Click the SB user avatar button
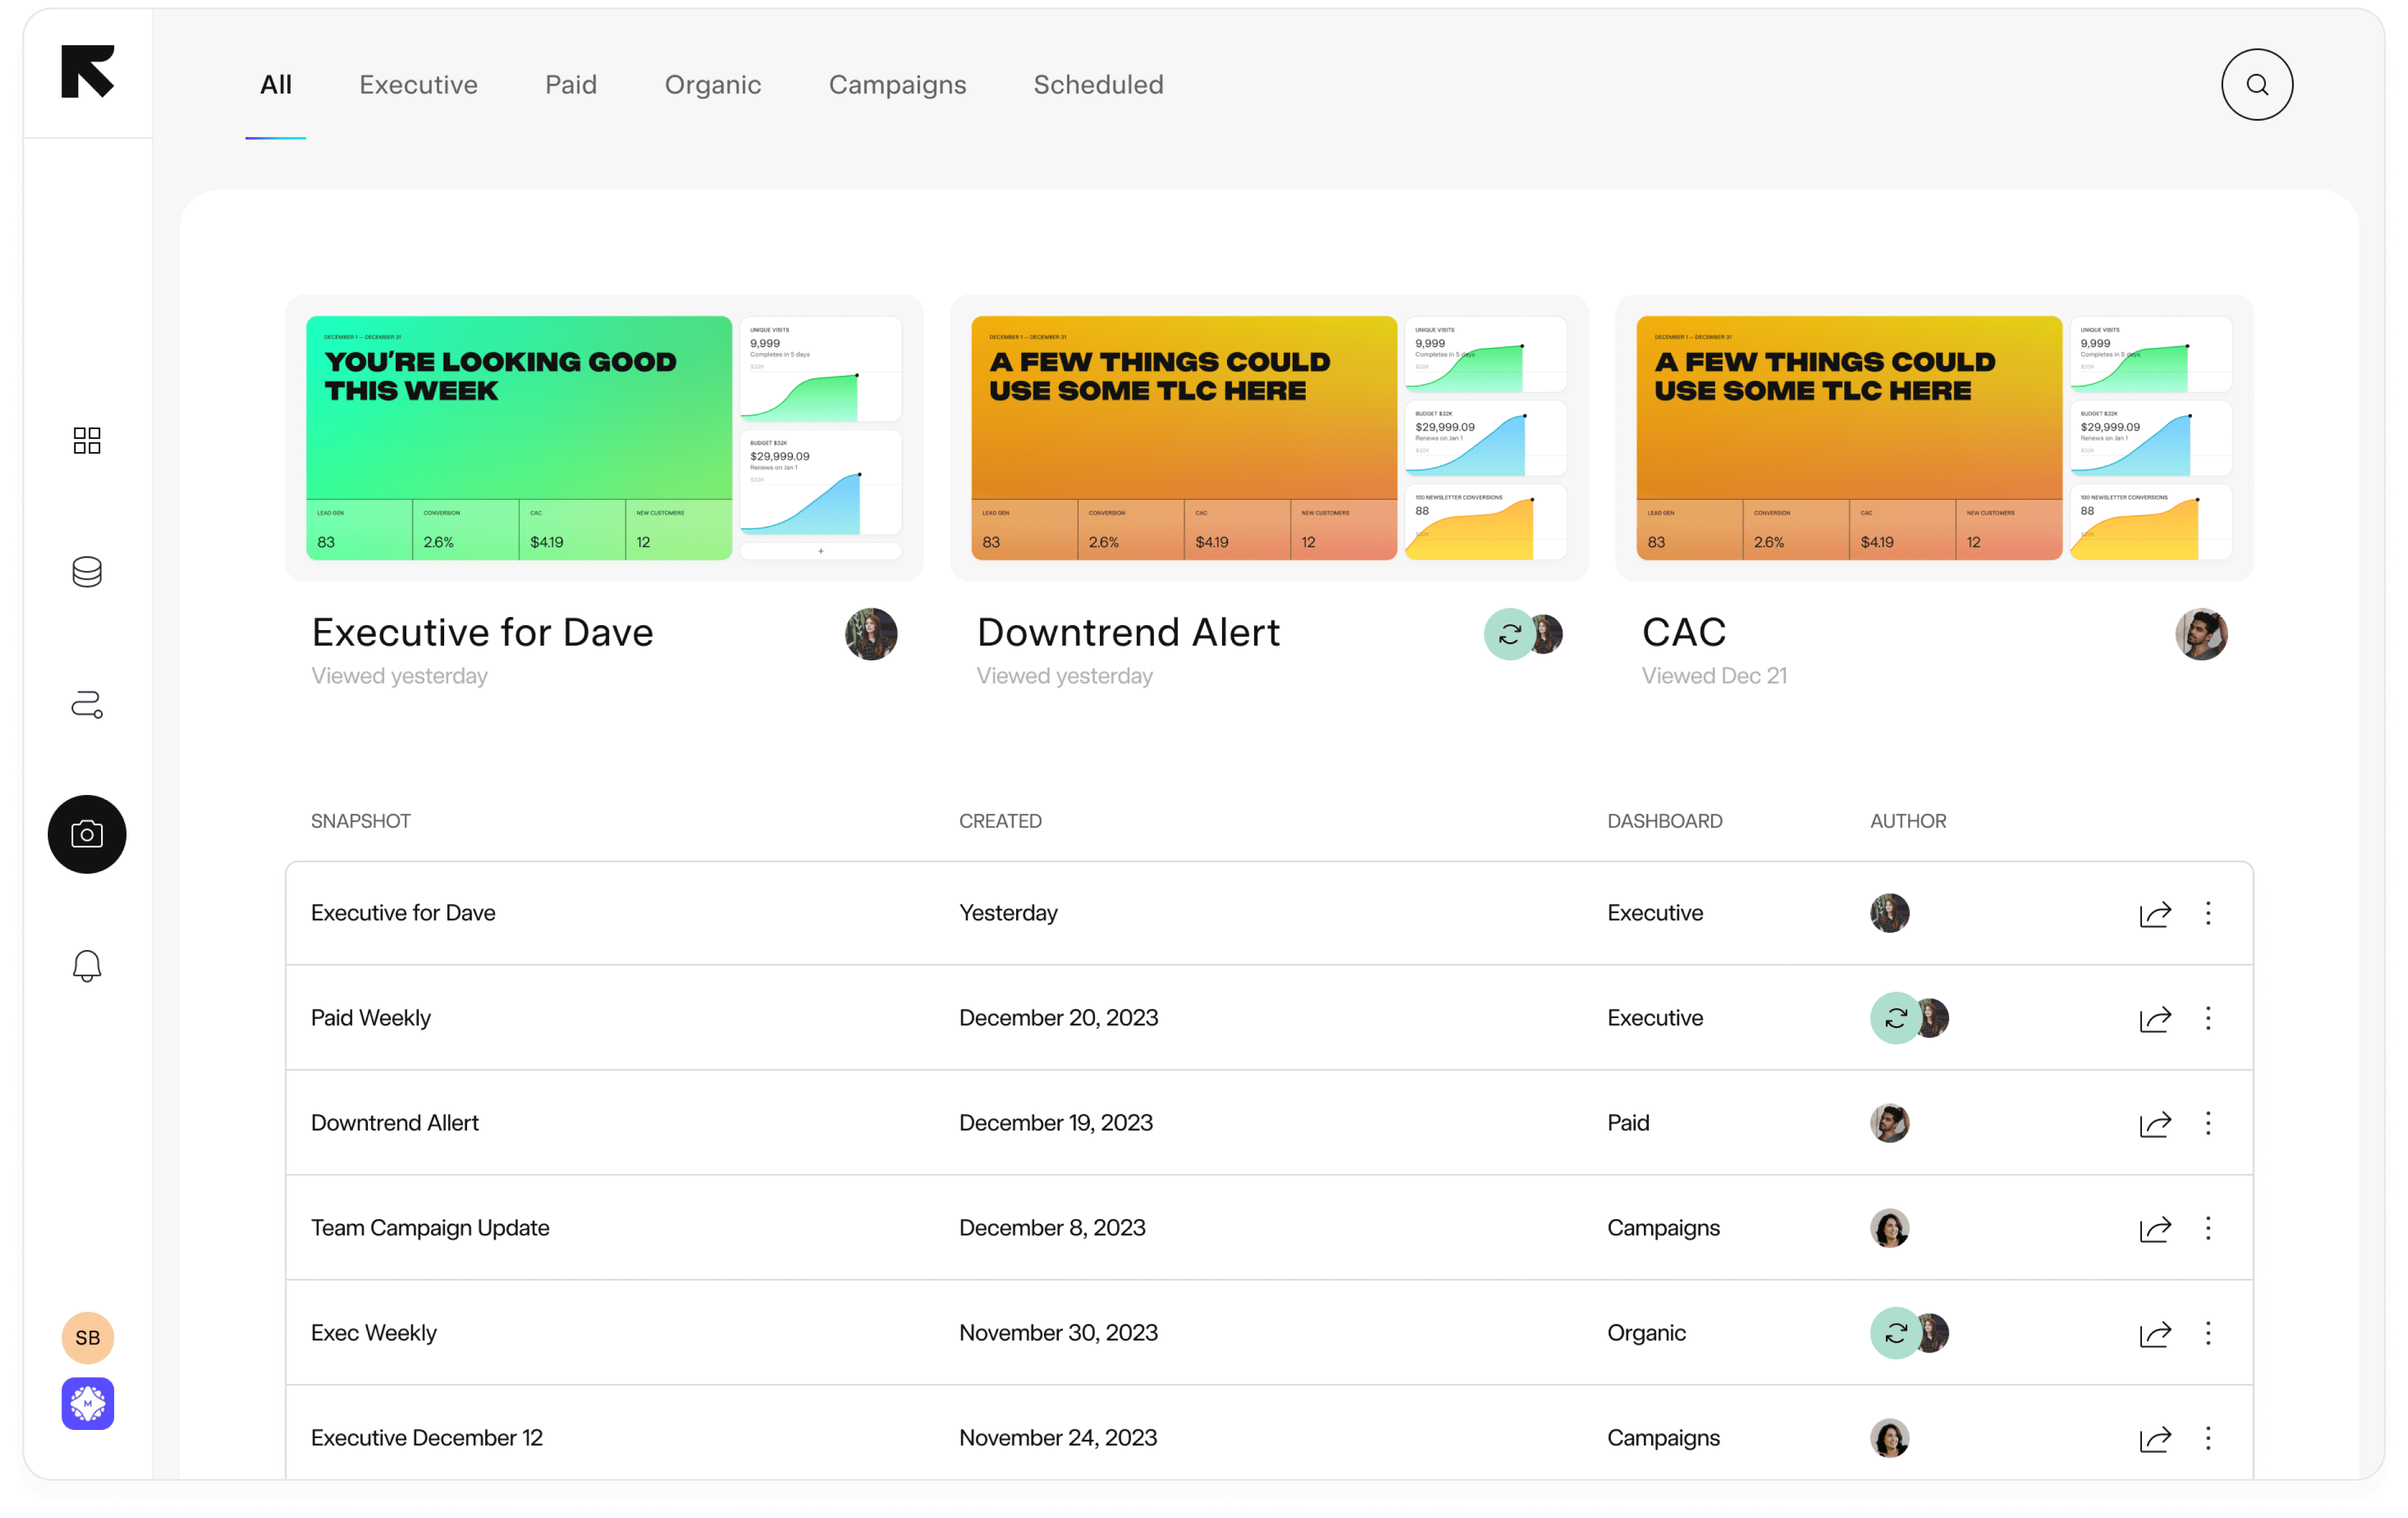This screenshot has width=2408, height=1518. [87, 1337]
